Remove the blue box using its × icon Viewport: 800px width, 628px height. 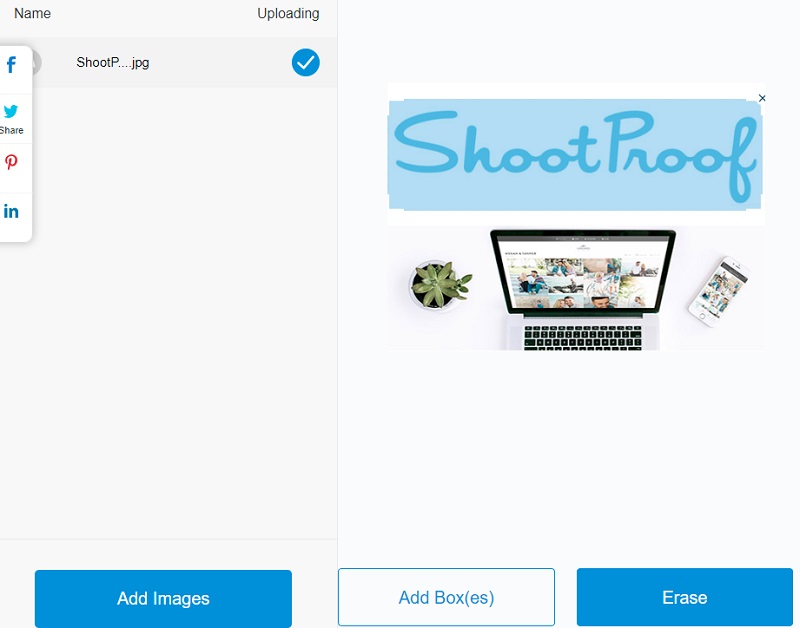762,98
